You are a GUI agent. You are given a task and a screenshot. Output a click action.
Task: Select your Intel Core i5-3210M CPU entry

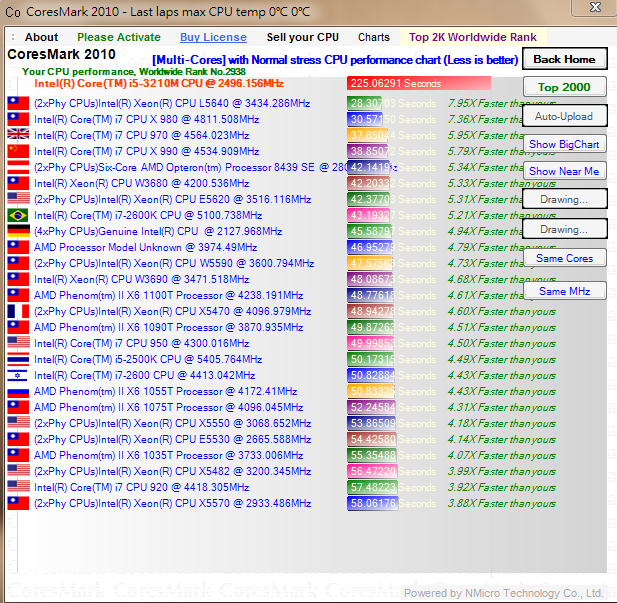[159, 83]
